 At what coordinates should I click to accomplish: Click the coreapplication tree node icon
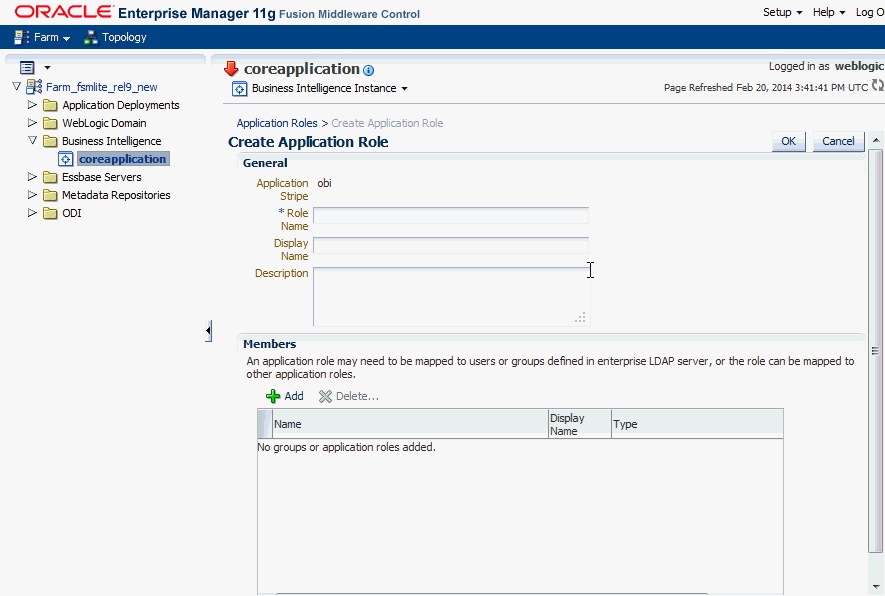pos(65,159)
